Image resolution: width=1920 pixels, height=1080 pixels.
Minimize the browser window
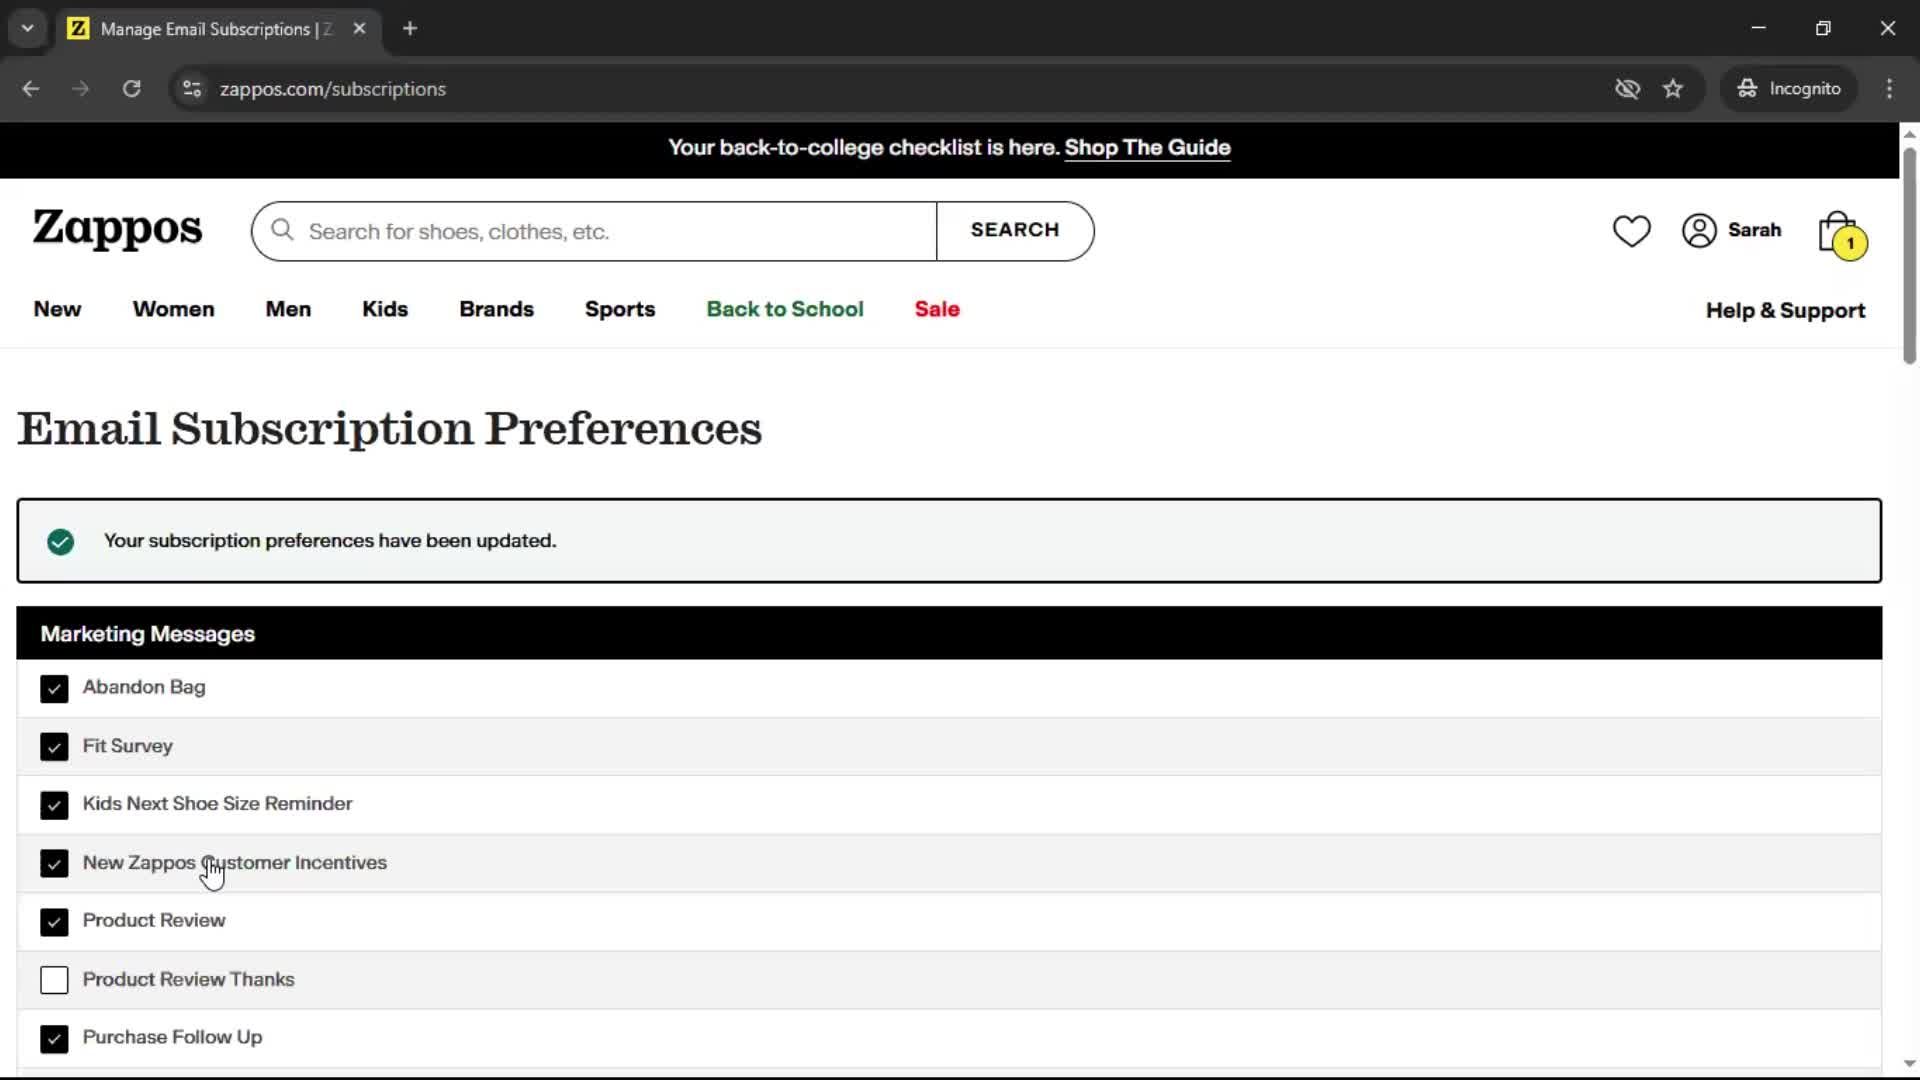(x=1759, y=28)
